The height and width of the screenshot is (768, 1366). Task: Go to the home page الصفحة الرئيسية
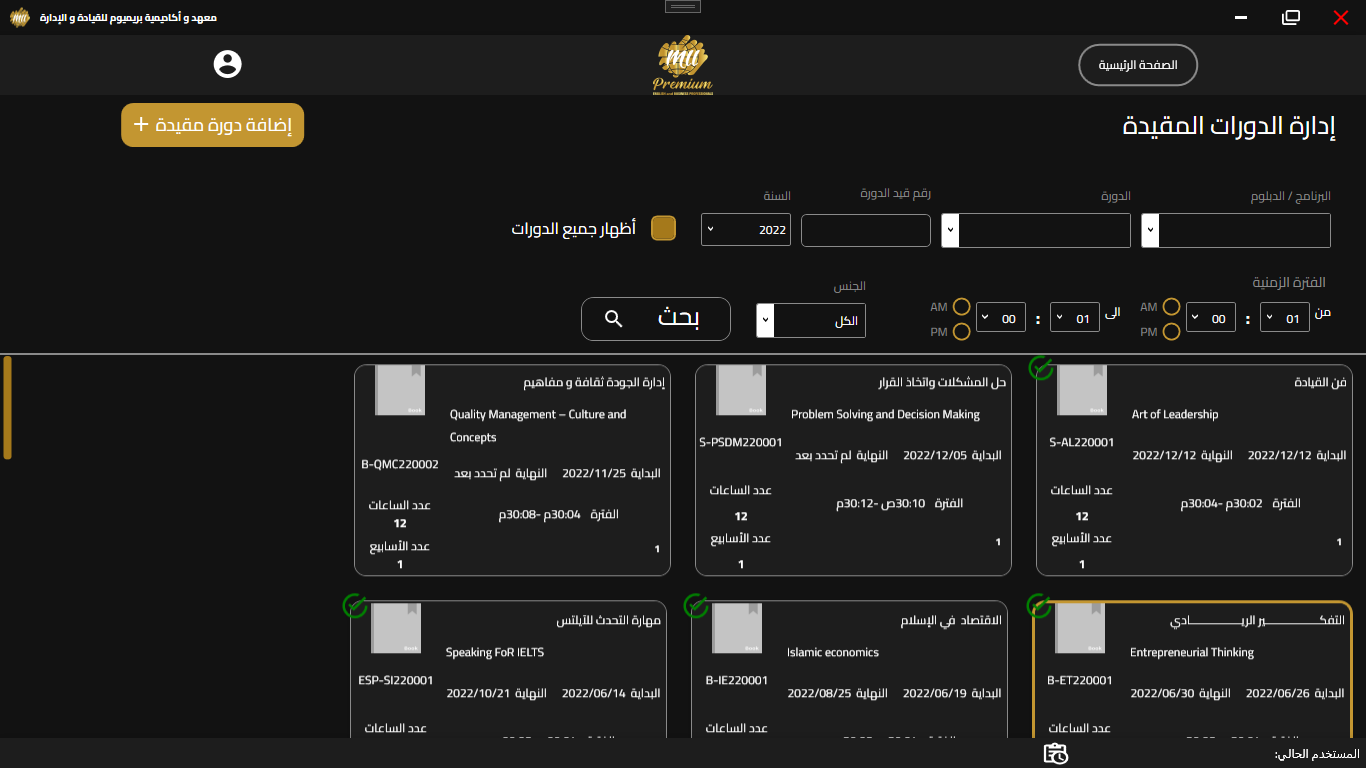[1138, 65]
